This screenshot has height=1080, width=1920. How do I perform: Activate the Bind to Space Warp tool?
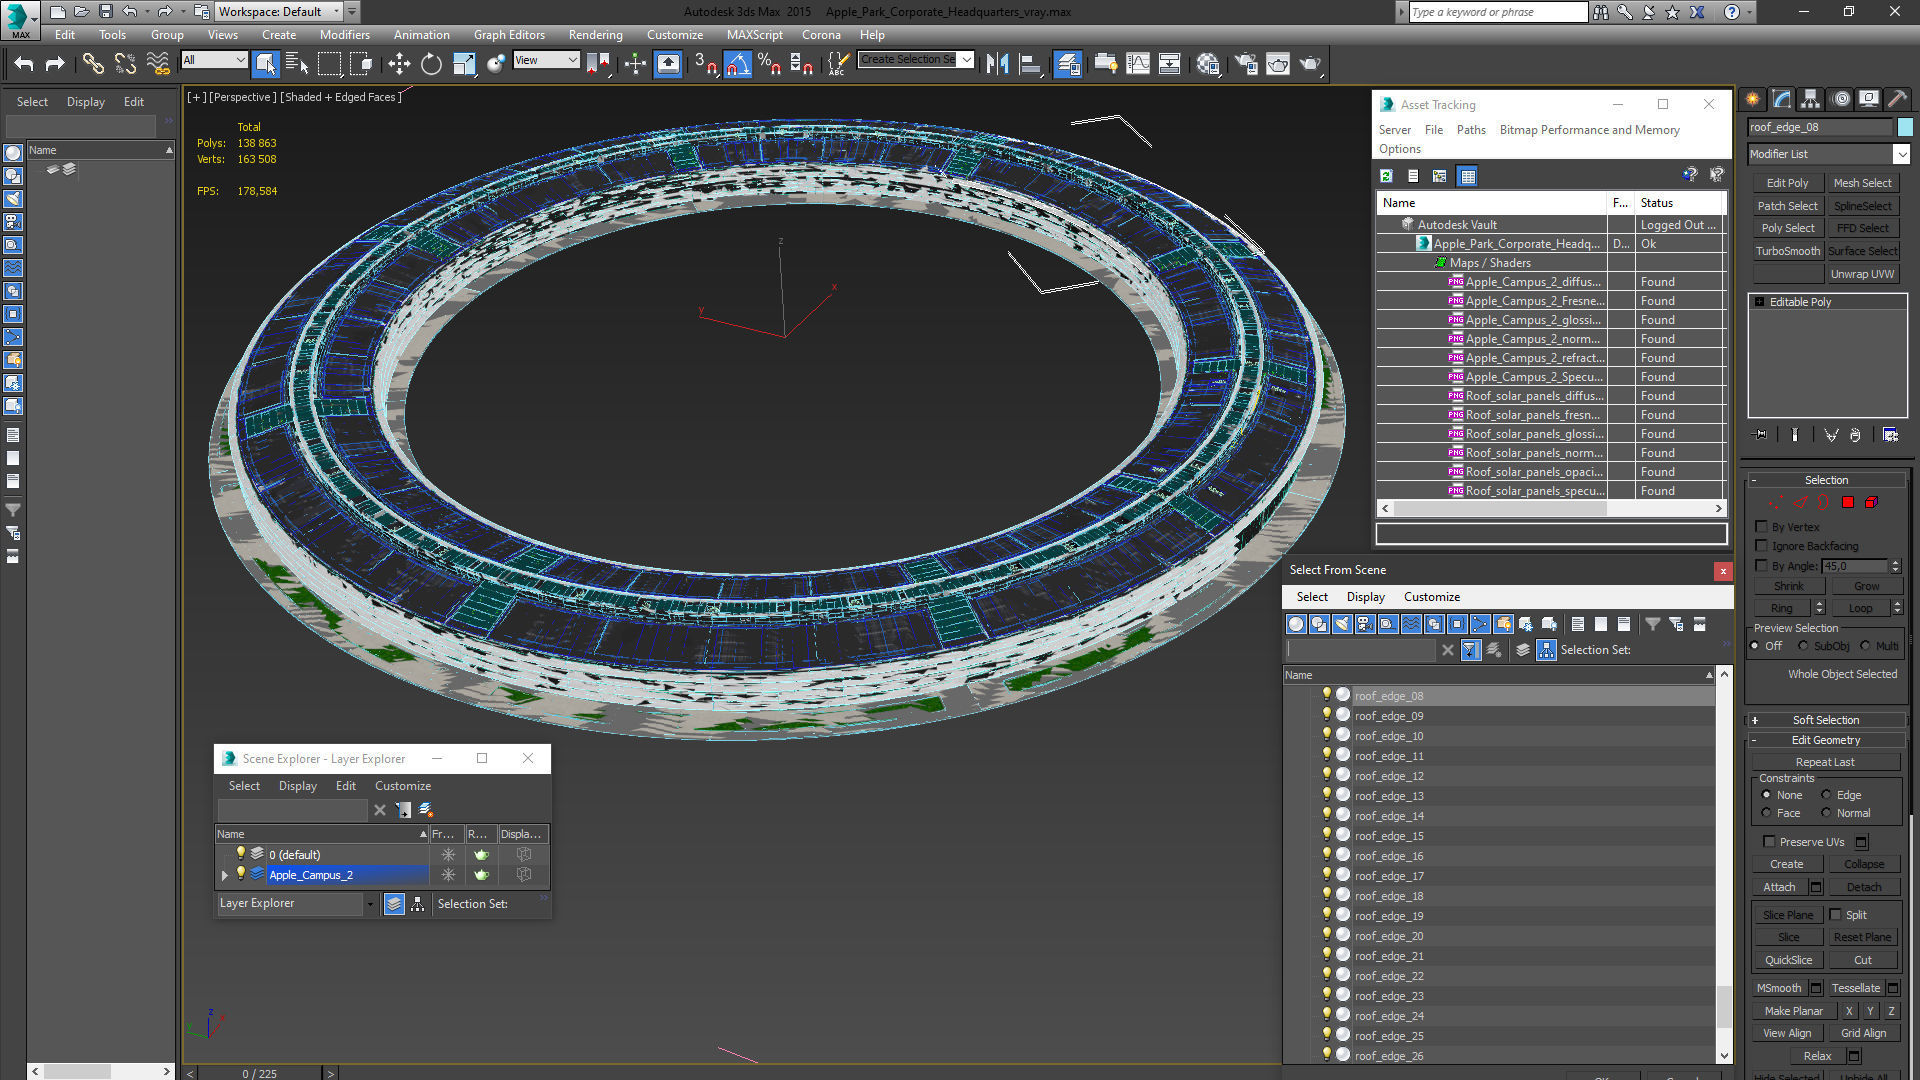point(158,64)
